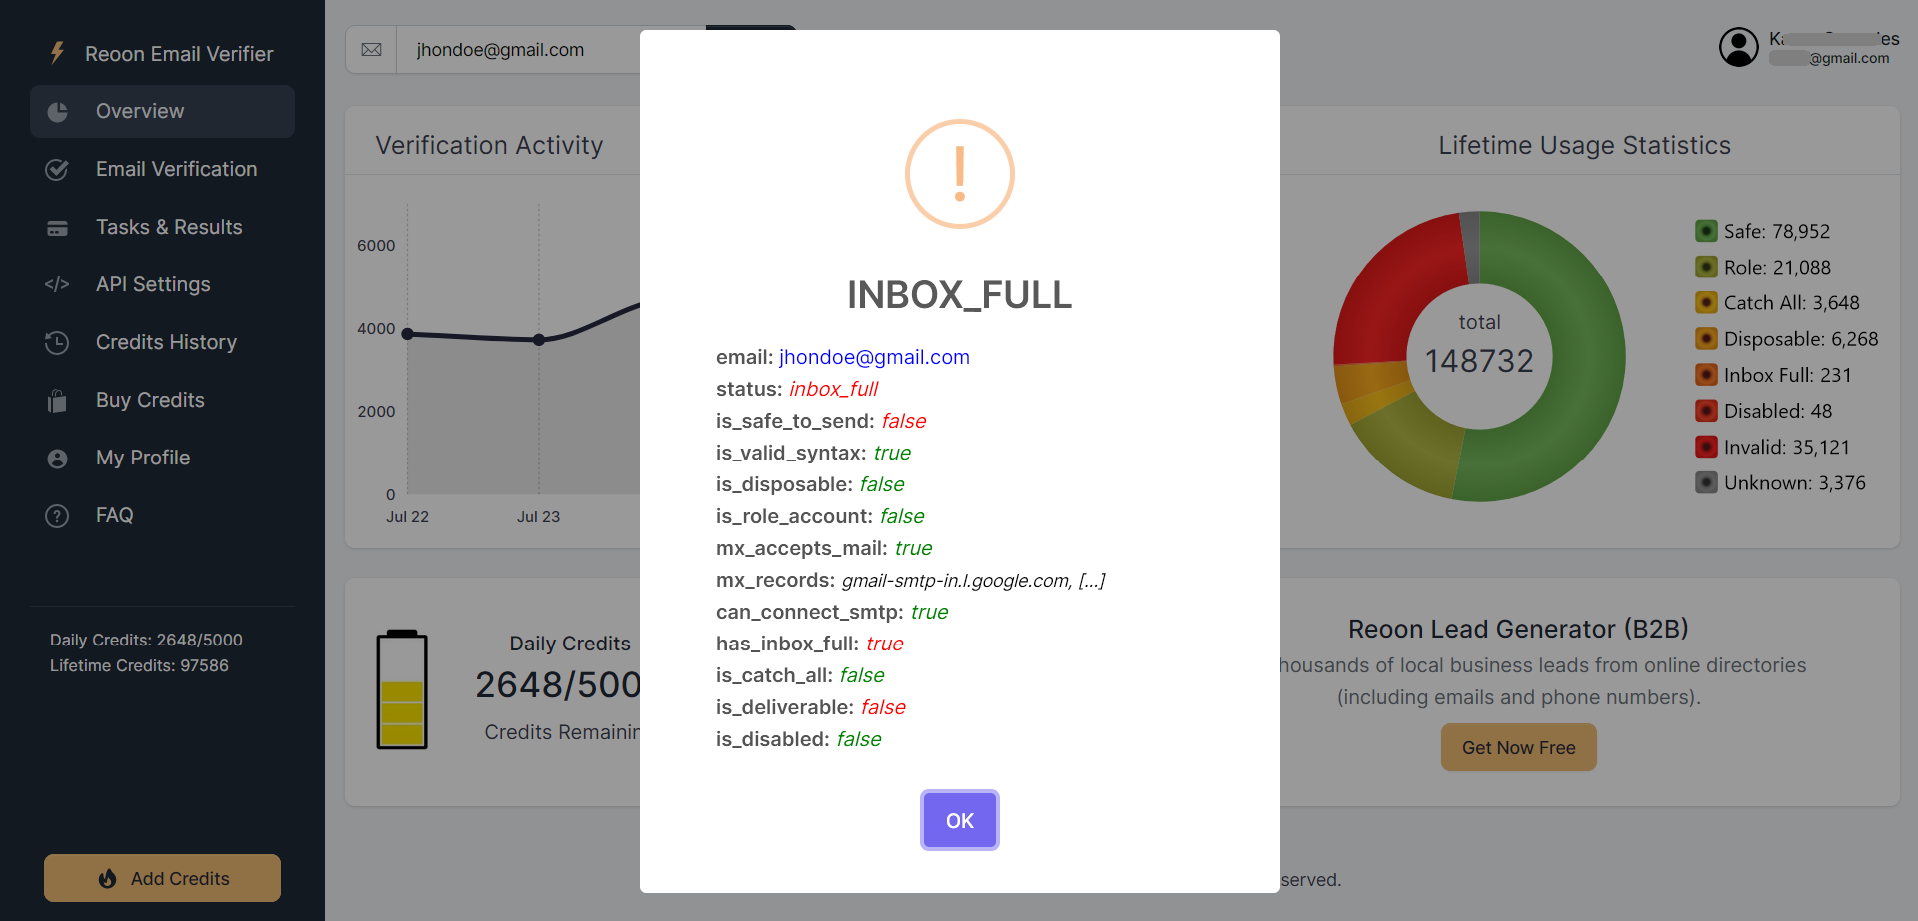The image size is (1918, 921).
Task: Switch to the Email Verification section
Action: pyautogui.click(x=176, y=169)
